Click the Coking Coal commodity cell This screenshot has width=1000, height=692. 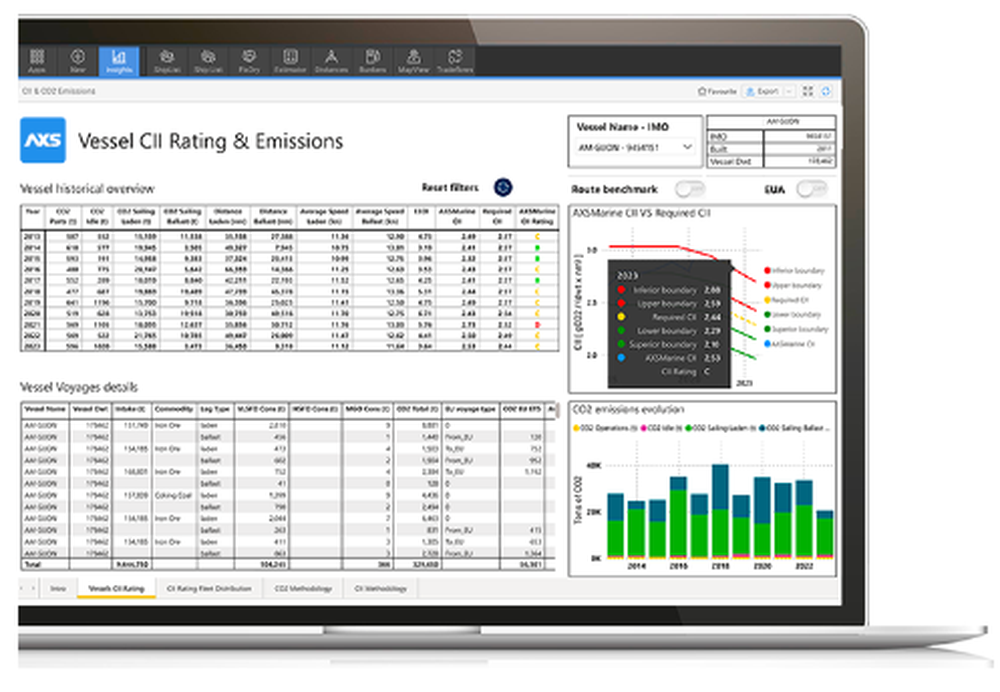173,495
